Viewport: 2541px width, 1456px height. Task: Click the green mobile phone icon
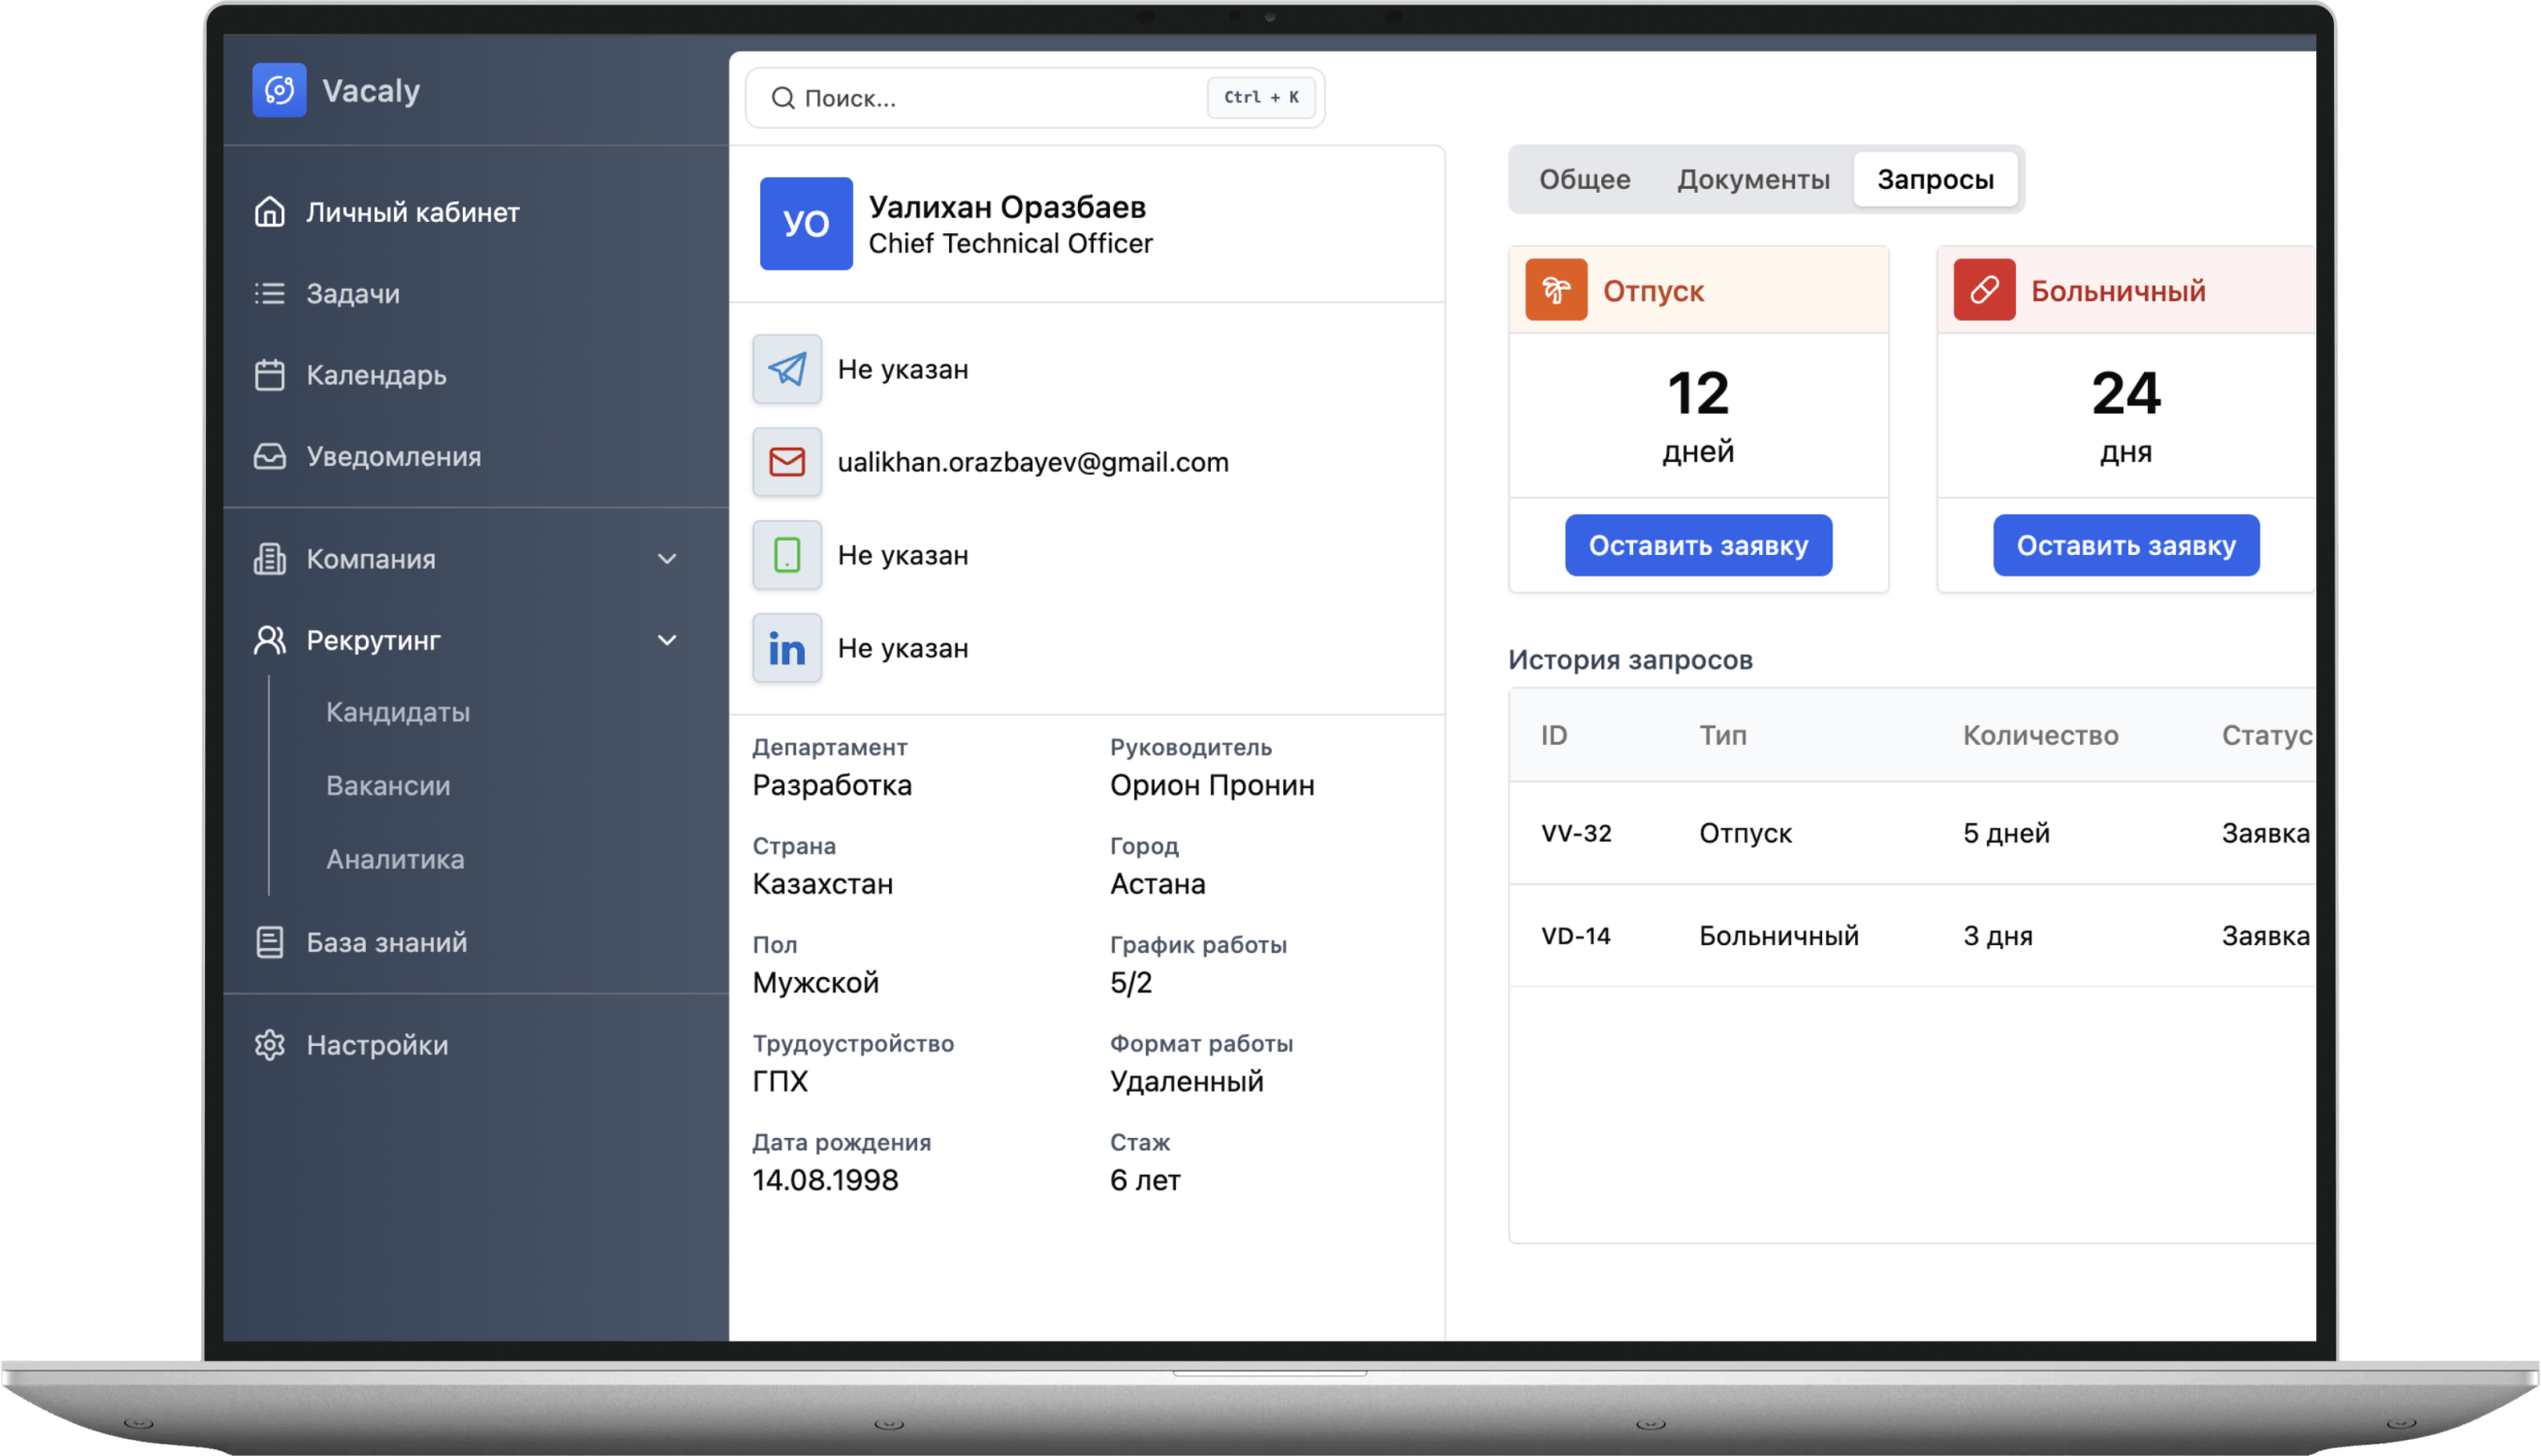pos(787,555)
